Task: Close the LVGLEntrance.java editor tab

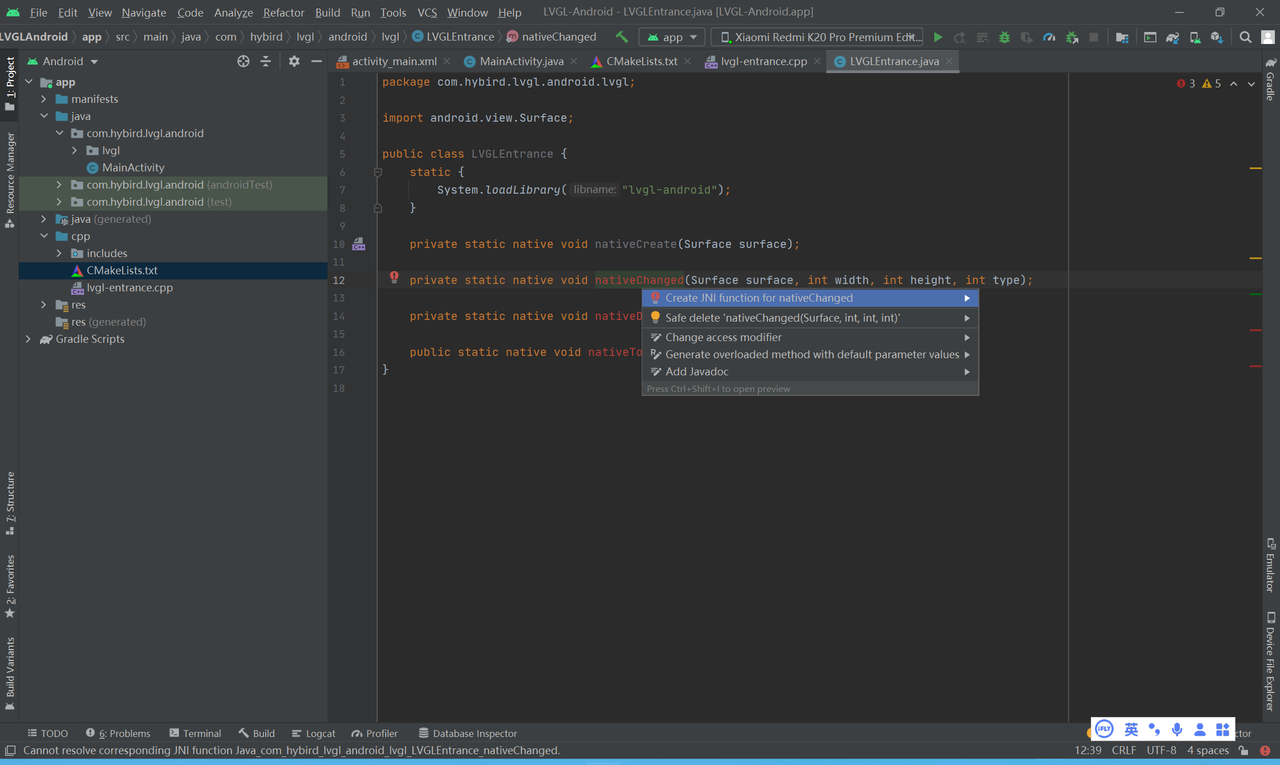Action: 950,61
